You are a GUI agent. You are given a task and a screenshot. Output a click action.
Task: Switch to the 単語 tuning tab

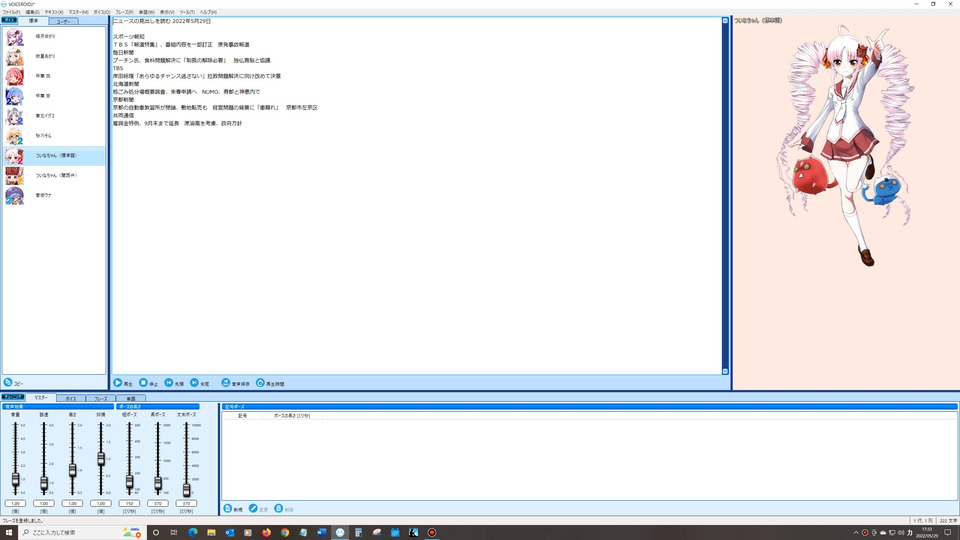coord(130,399)
